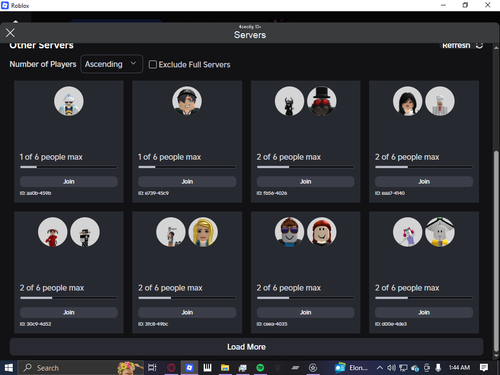
Task: Click the microphone tray icon
Action: [438, 368]
